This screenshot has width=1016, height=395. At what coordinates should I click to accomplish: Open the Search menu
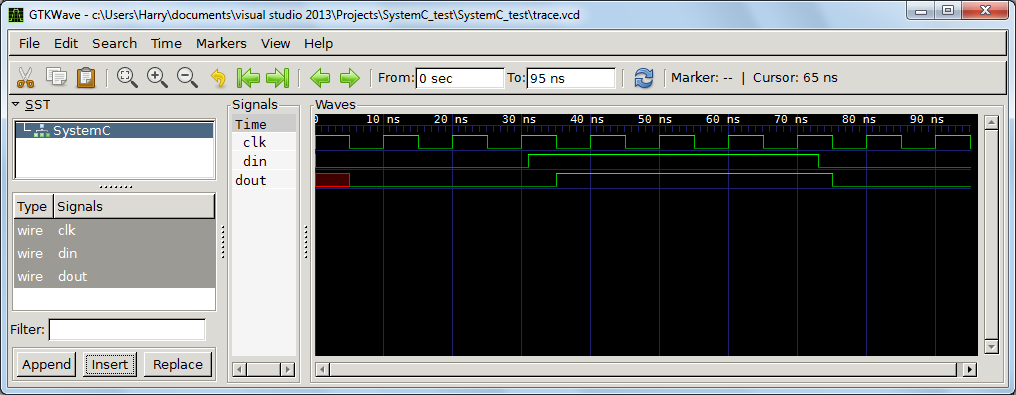pos(114,43)
